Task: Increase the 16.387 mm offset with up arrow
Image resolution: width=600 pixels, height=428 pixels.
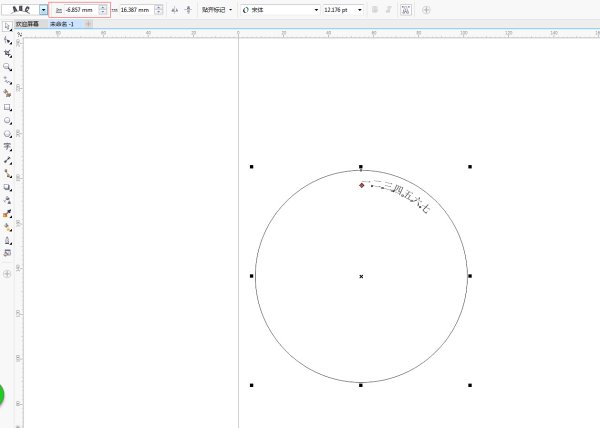Action: [x=159, y=7]
